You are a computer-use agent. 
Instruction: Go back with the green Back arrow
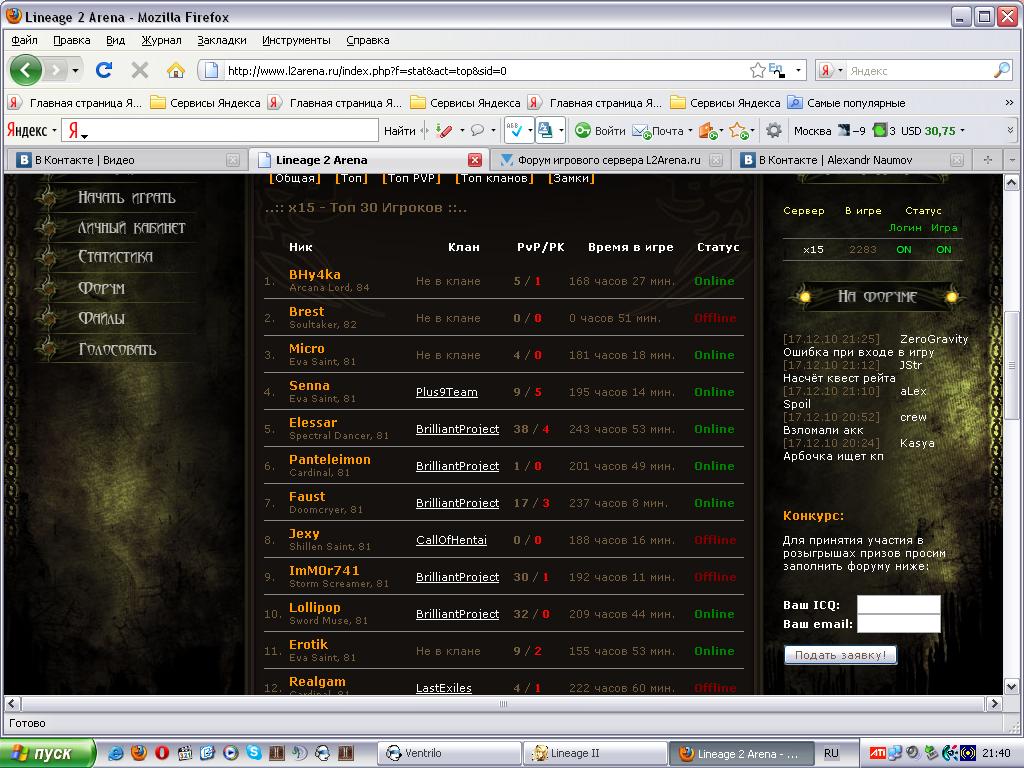25,70
